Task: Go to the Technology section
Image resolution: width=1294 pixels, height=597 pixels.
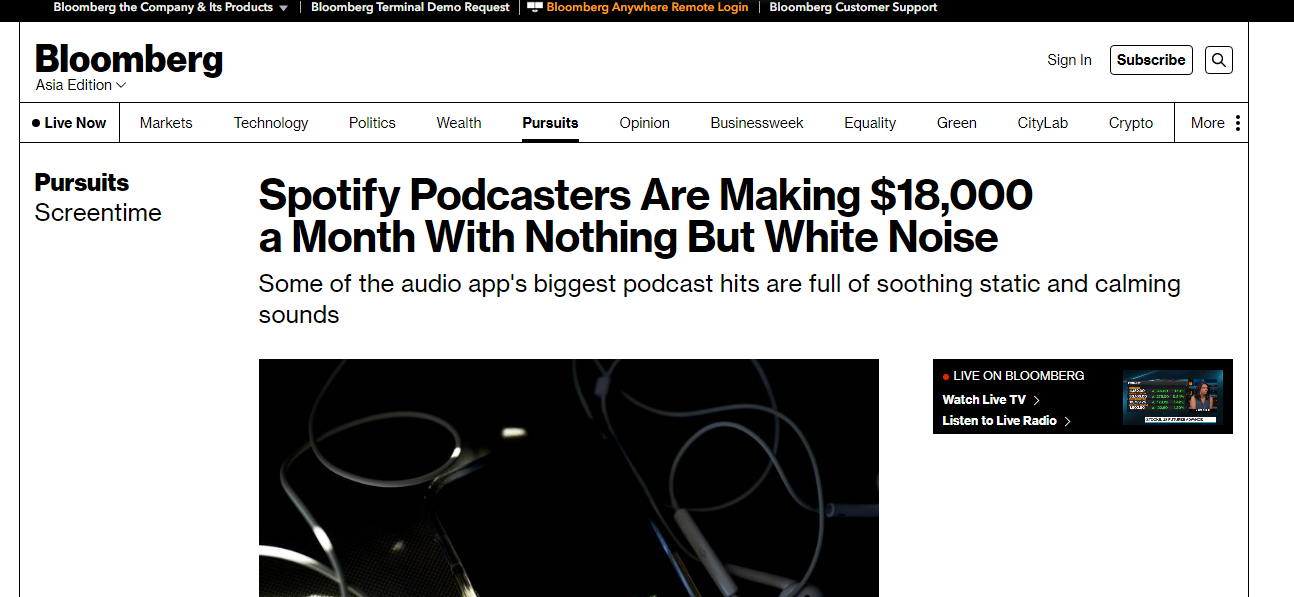Action: pyautogui.click(x=271, y=123)
